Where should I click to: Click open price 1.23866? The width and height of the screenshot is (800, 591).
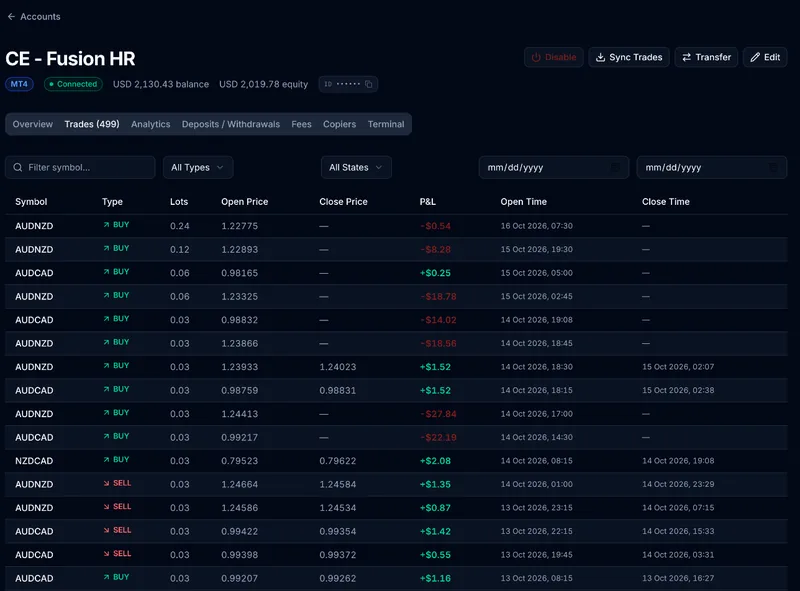click(x=239, y=343)
